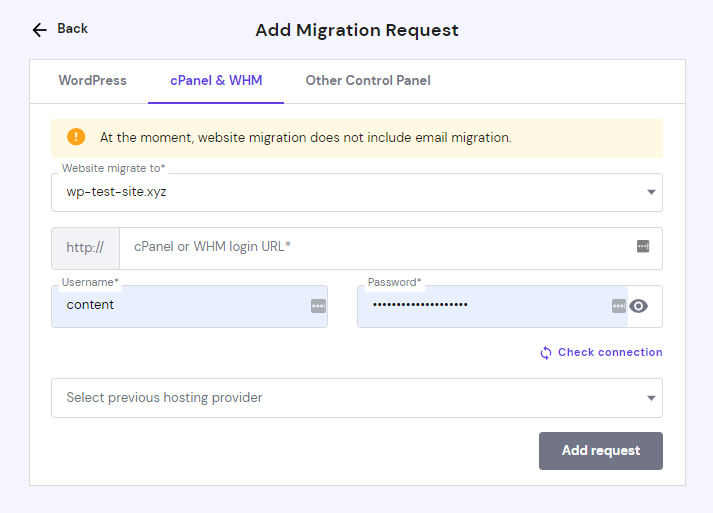This screenshot has height=513, width=713.
Task: Click the autofill icon in the Username field
Action: click(318, 306)
